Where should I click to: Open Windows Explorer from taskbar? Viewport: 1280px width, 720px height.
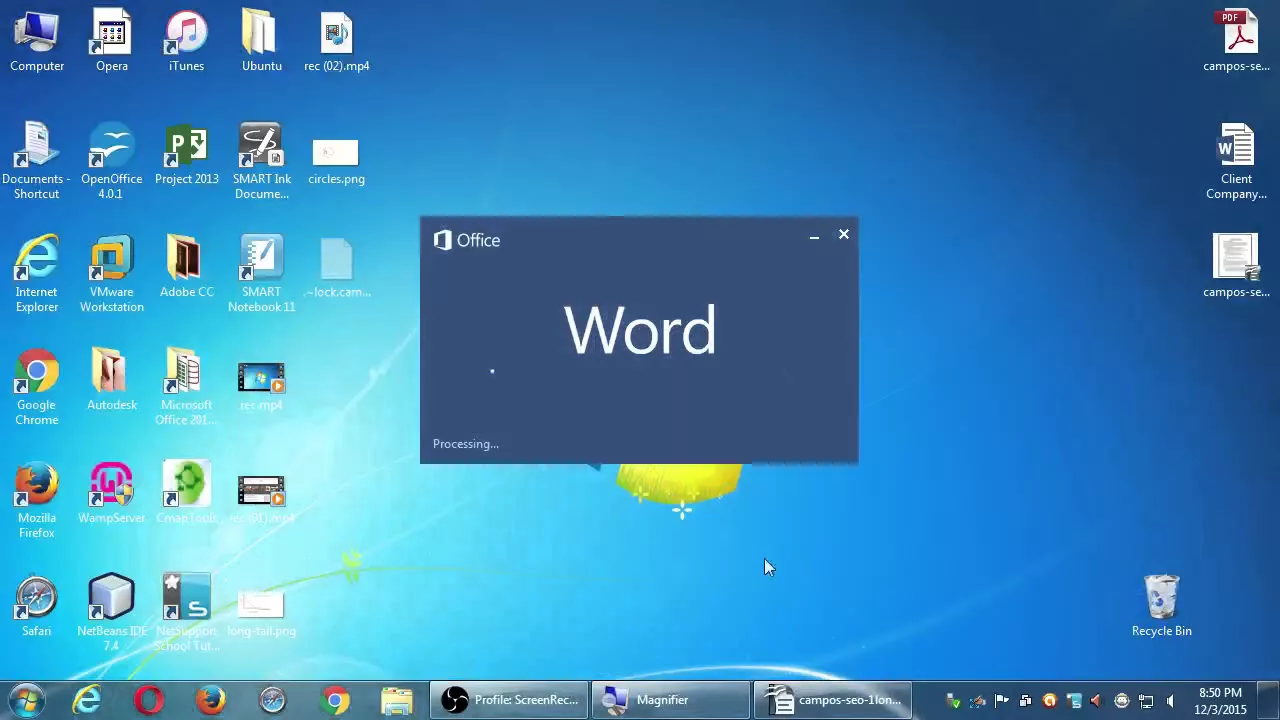(x=397, y=700)
